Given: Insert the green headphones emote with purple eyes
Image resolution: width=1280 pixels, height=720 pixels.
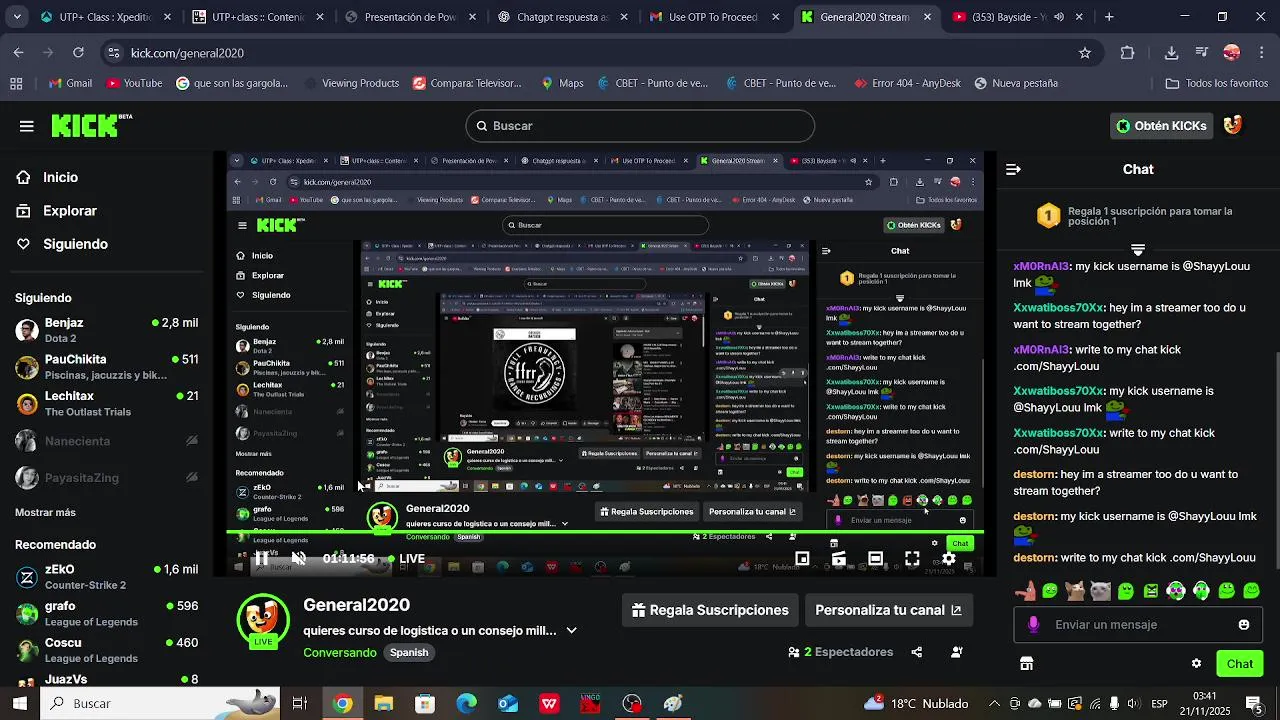Looking at the screenshot, I should click(1176, 591).
